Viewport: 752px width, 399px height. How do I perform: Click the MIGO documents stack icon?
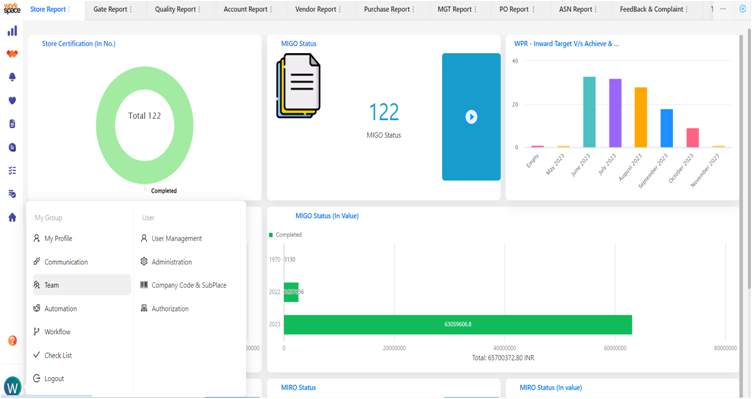[298, 85]
